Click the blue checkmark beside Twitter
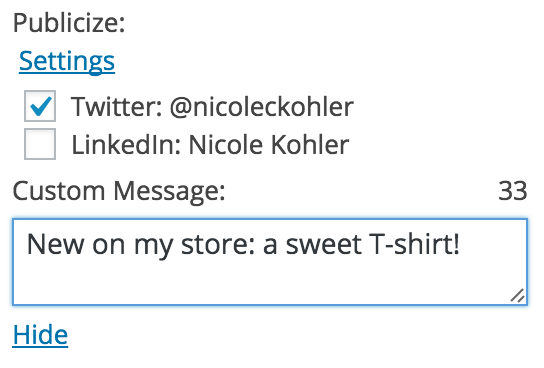544x368 pixels. [x=41, y=106]
